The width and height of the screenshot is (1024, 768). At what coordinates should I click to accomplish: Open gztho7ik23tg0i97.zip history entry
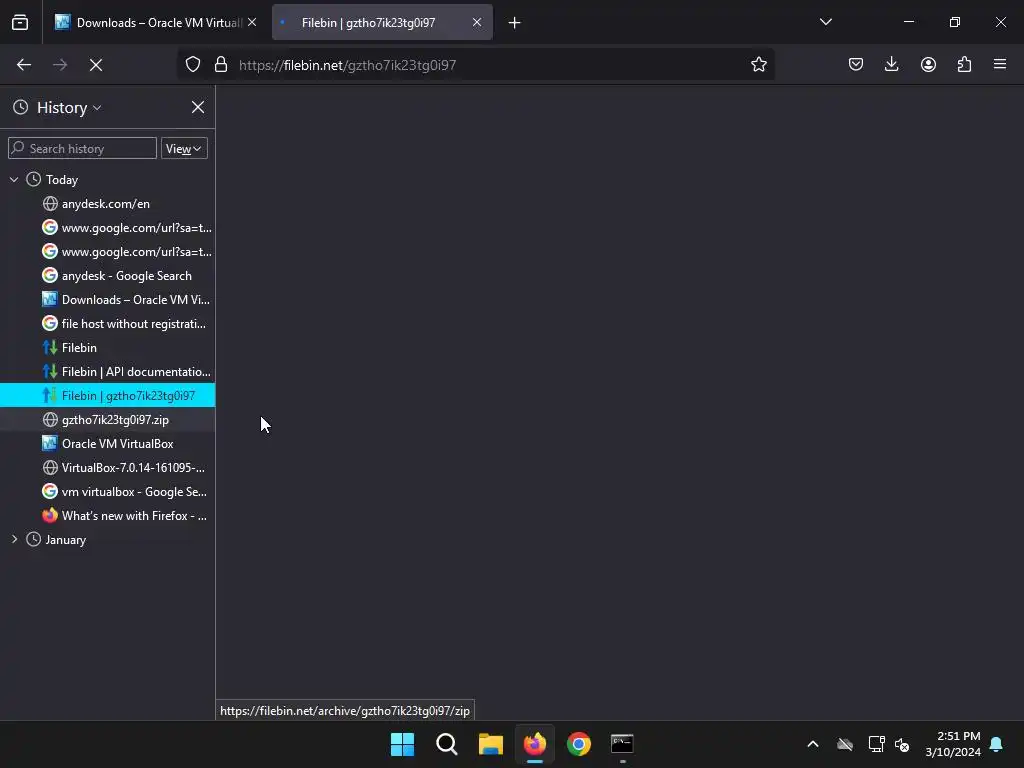(108, 420)
